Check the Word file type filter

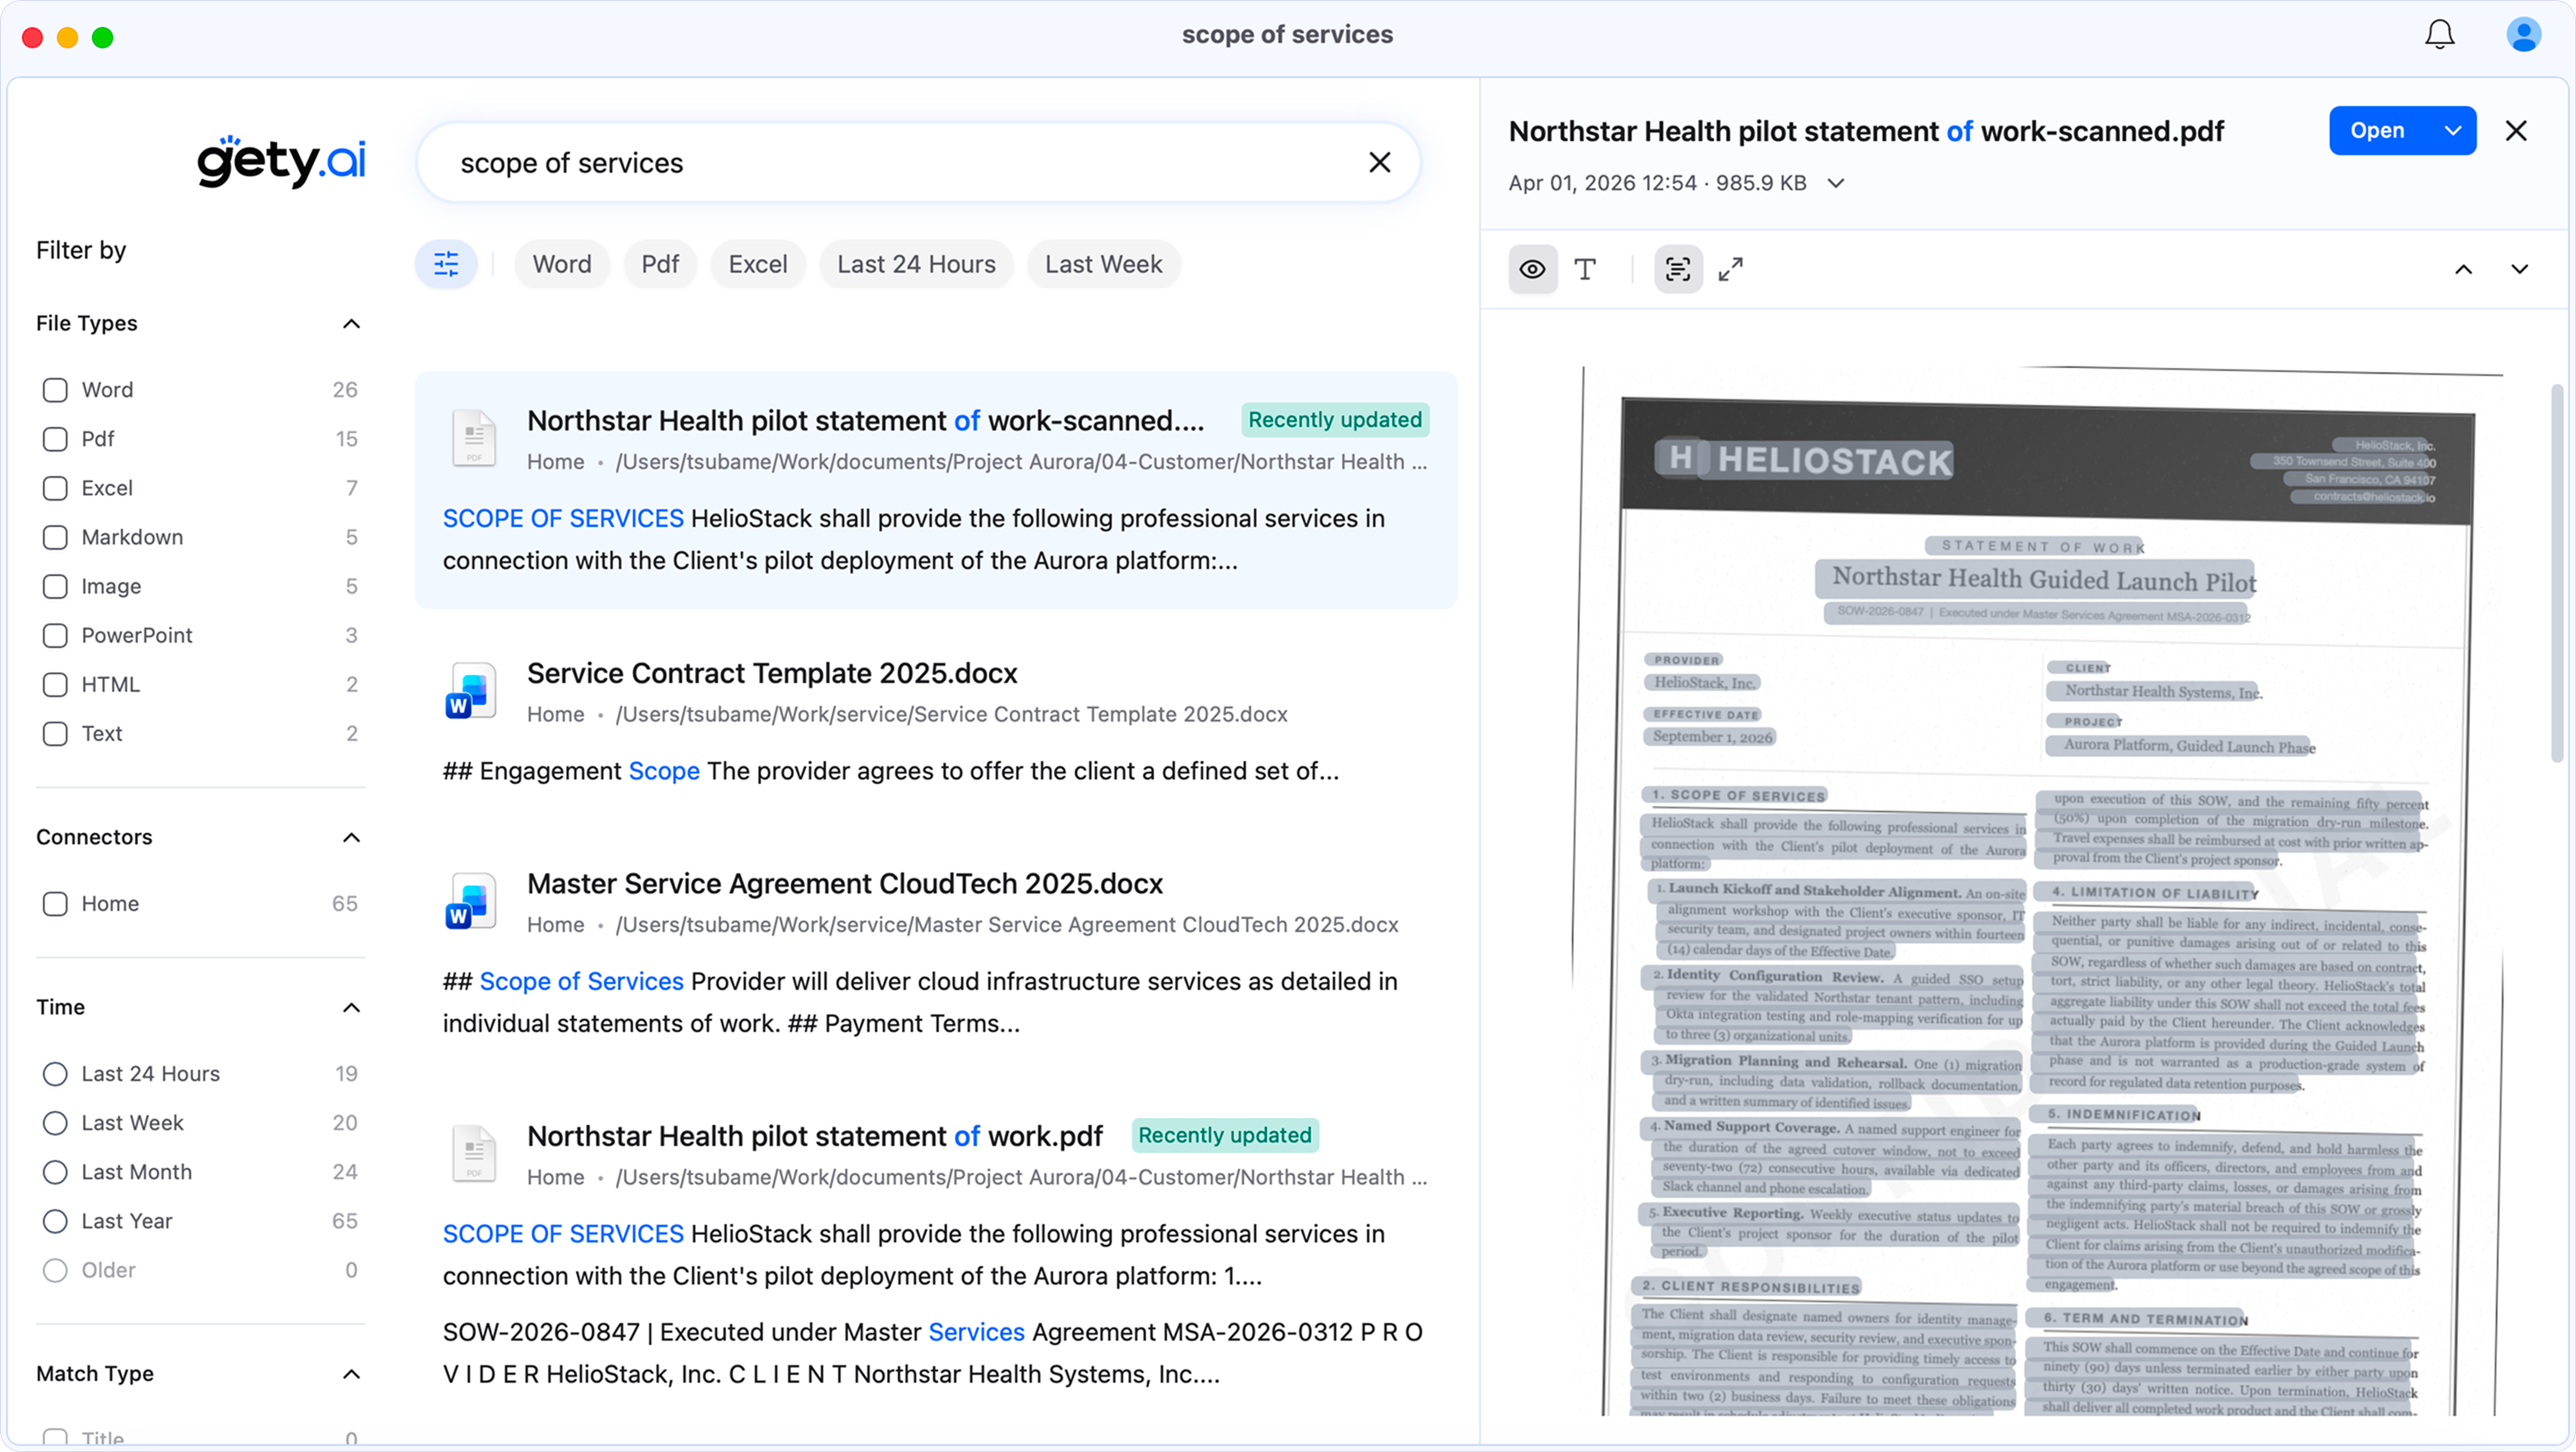tap(55, 390)
